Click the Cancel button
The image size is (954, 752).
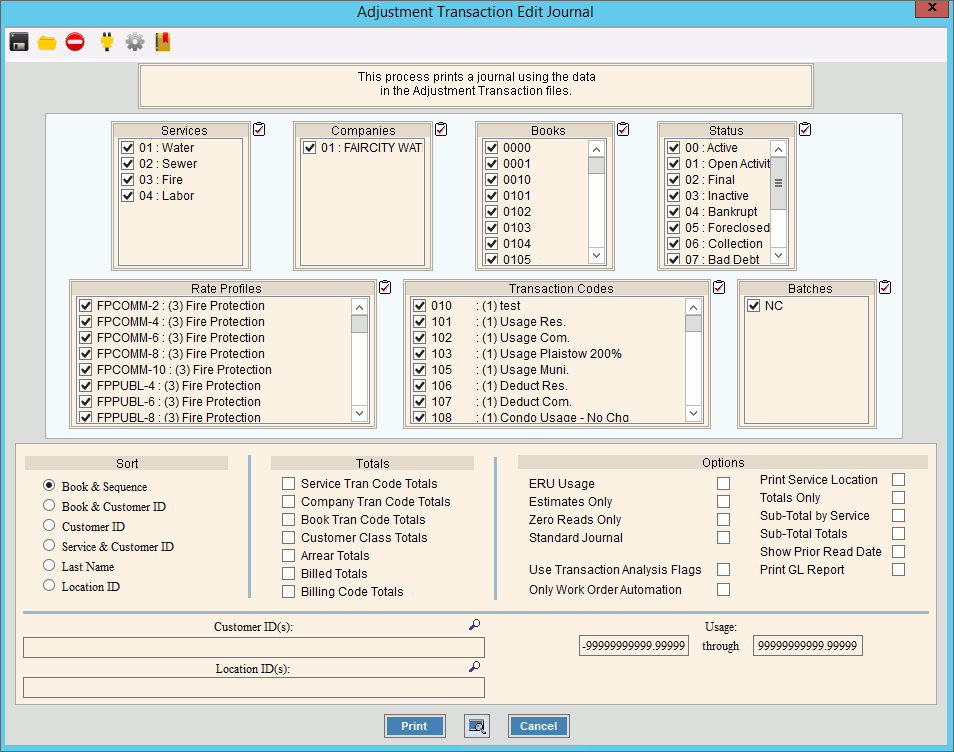tap(538, 727)
